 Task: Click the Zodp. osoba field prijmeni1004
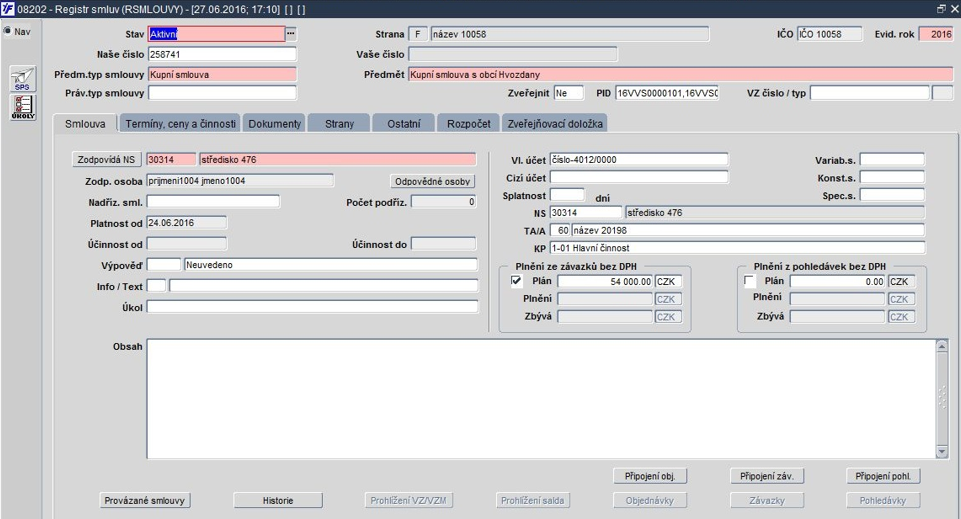click(x=240, y=181)
